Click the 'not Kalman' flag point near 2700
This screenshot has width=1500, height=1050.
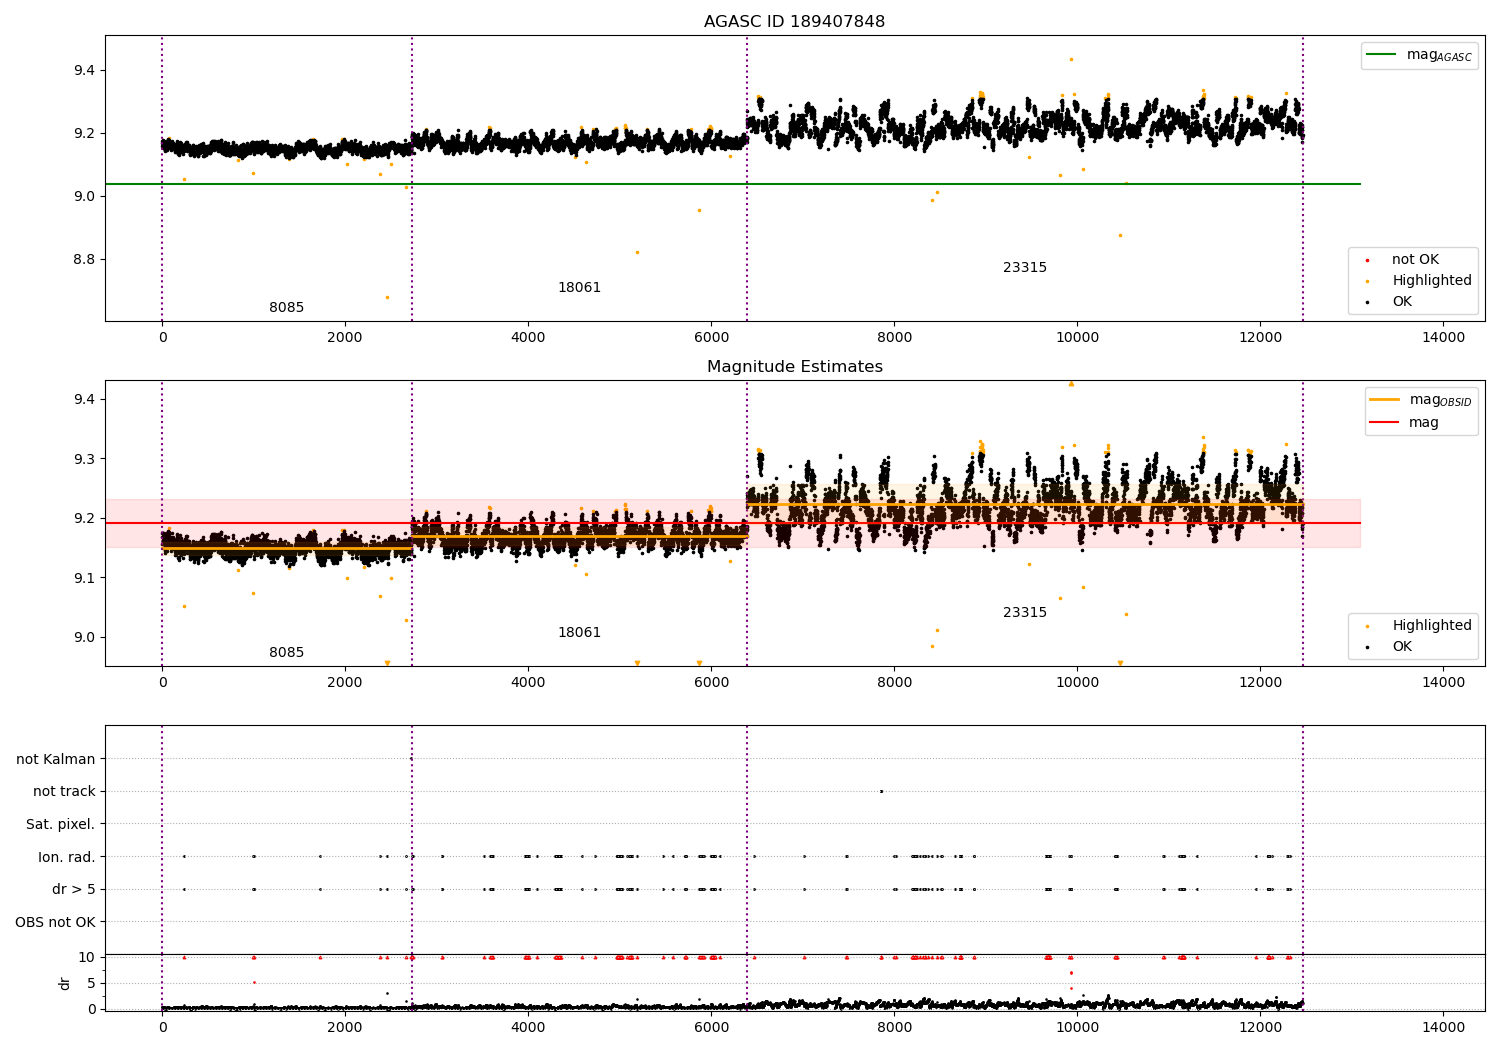[x=411, y=759]
